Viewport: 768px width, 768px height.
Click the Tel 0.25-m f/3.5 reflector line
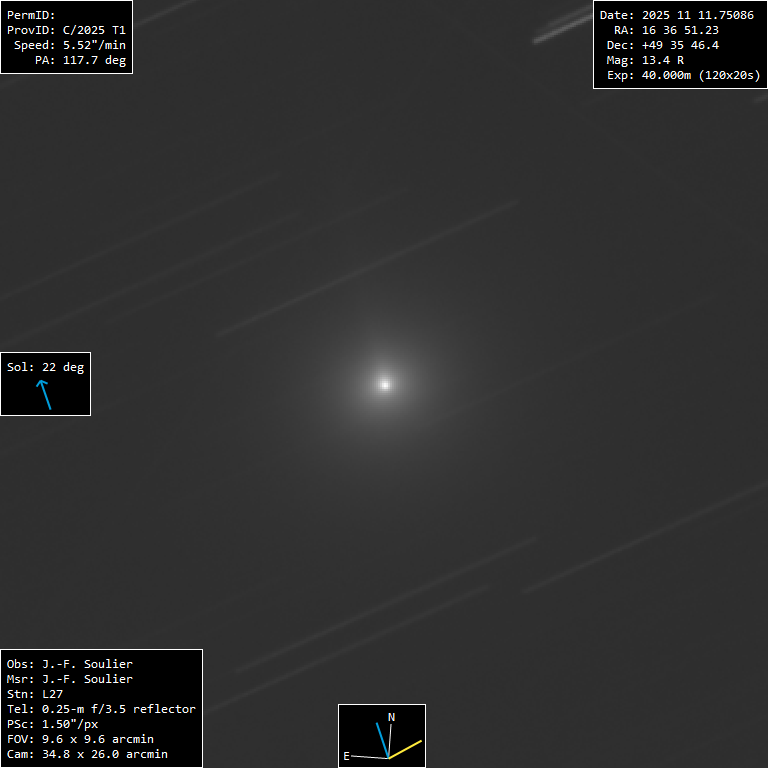point(101,709)
